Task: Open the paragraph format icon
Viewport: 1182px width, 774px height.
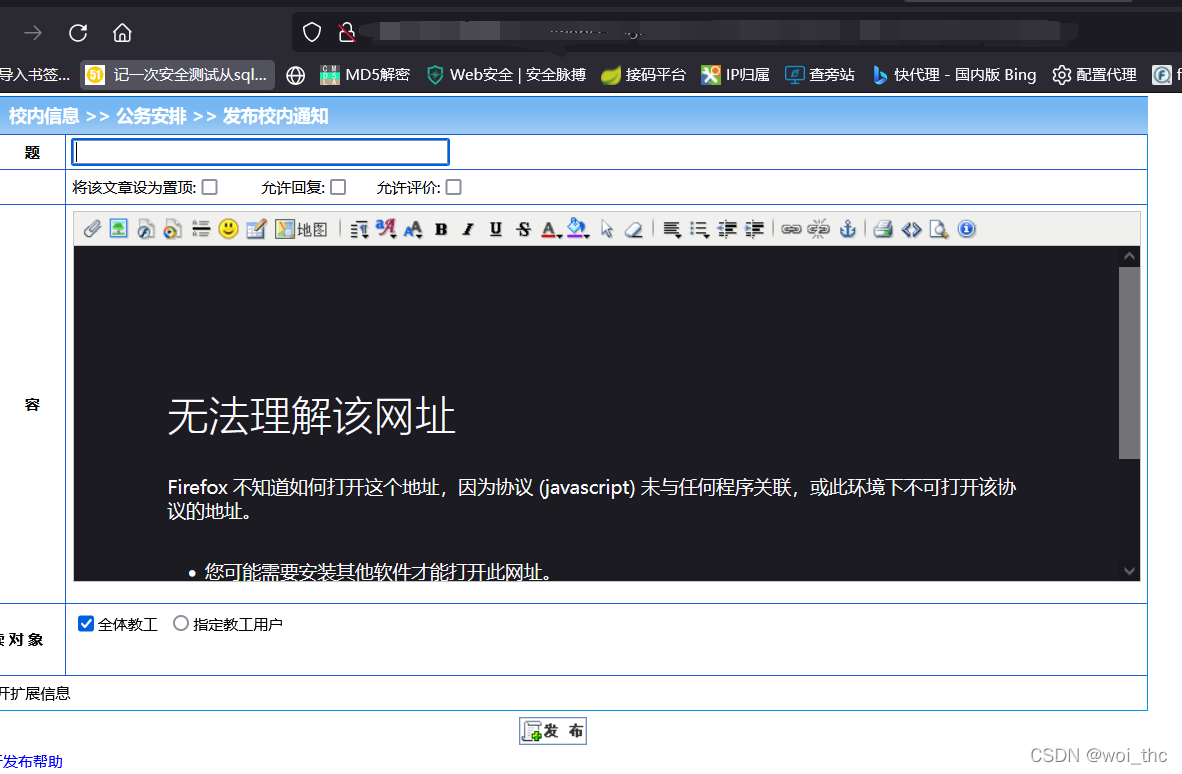Action: (360, 229)
